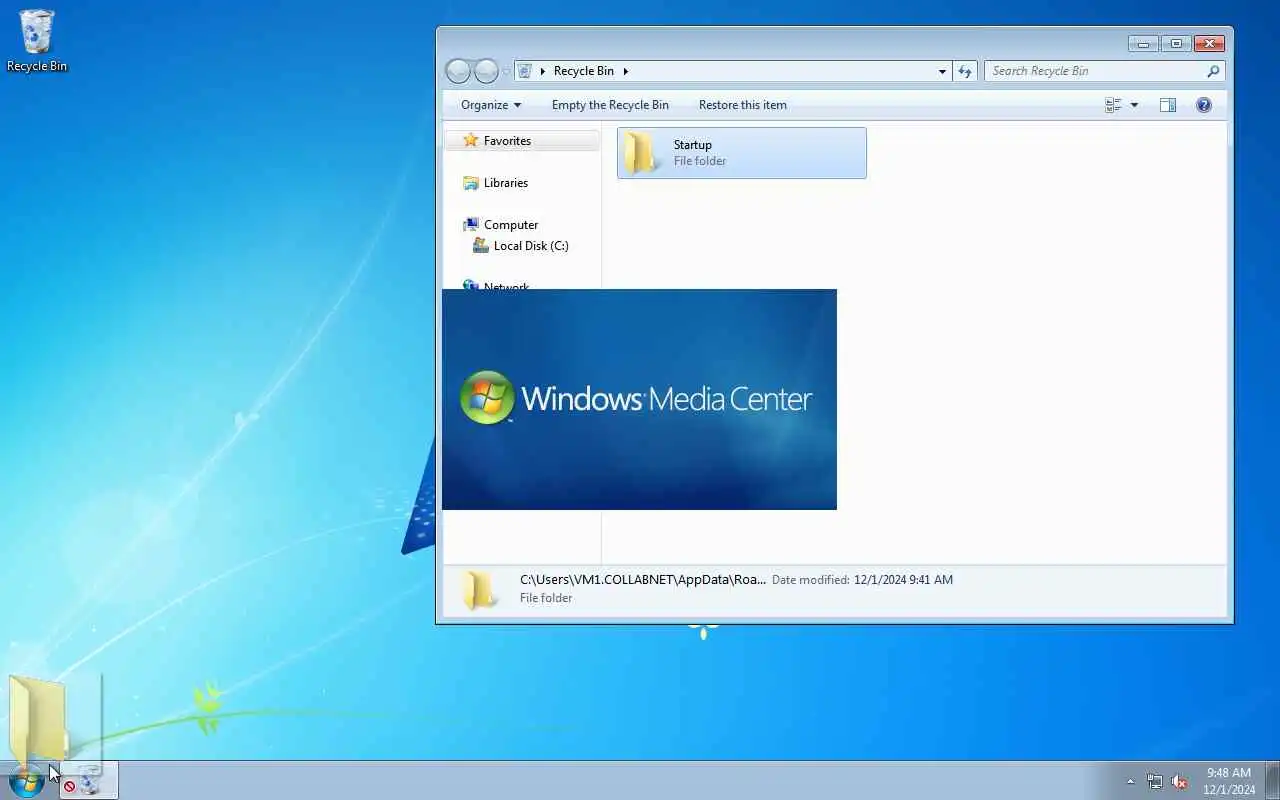Change your view using the view icon

point(1113,105)
